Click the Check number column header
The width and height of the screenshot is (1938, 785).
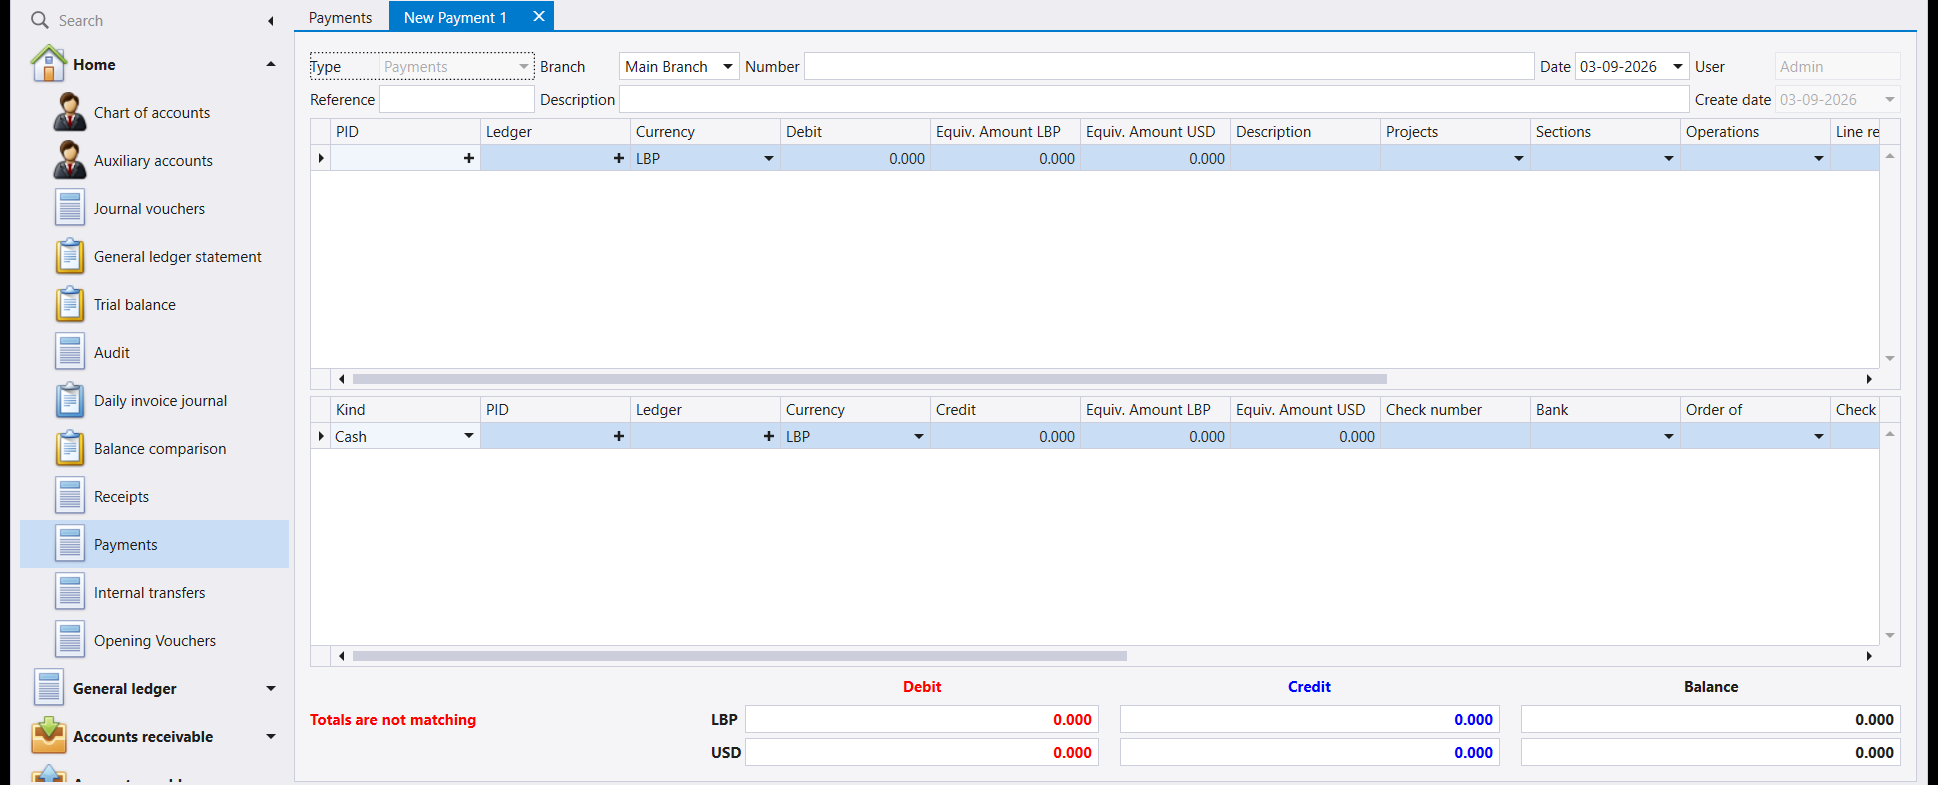(x=1455, y=409)
